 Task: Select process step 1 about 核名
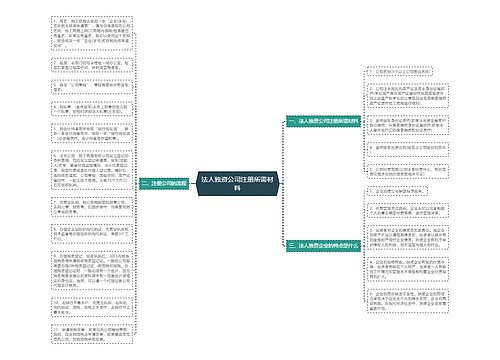[92, 33]
